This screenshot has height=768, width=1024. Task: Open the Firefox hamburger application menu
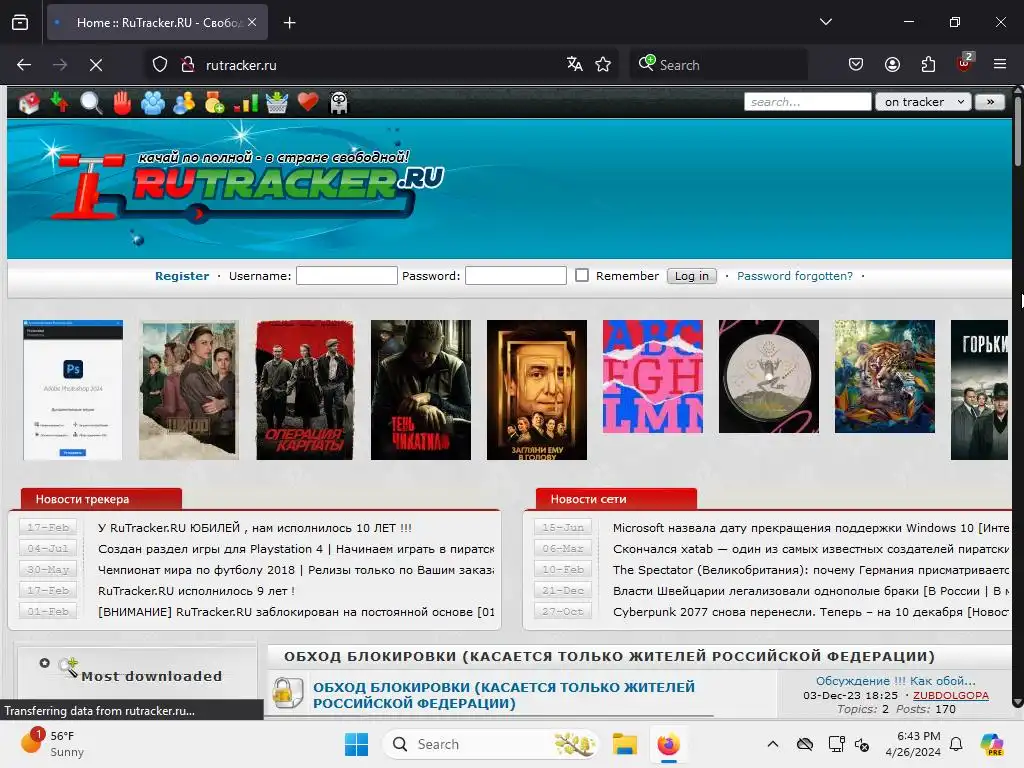(x=1000, y=64)
